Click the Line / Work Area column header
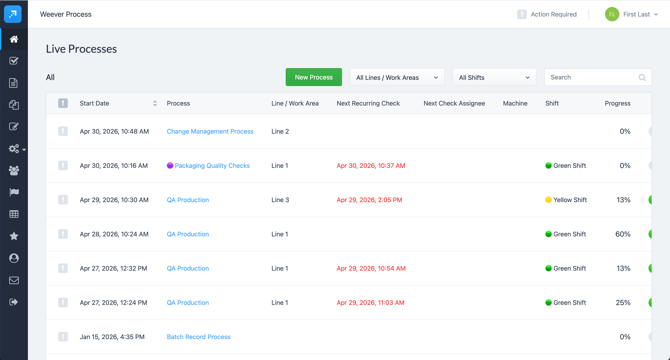The width and height of the screenshot is (670, 360). click(295, 103)
